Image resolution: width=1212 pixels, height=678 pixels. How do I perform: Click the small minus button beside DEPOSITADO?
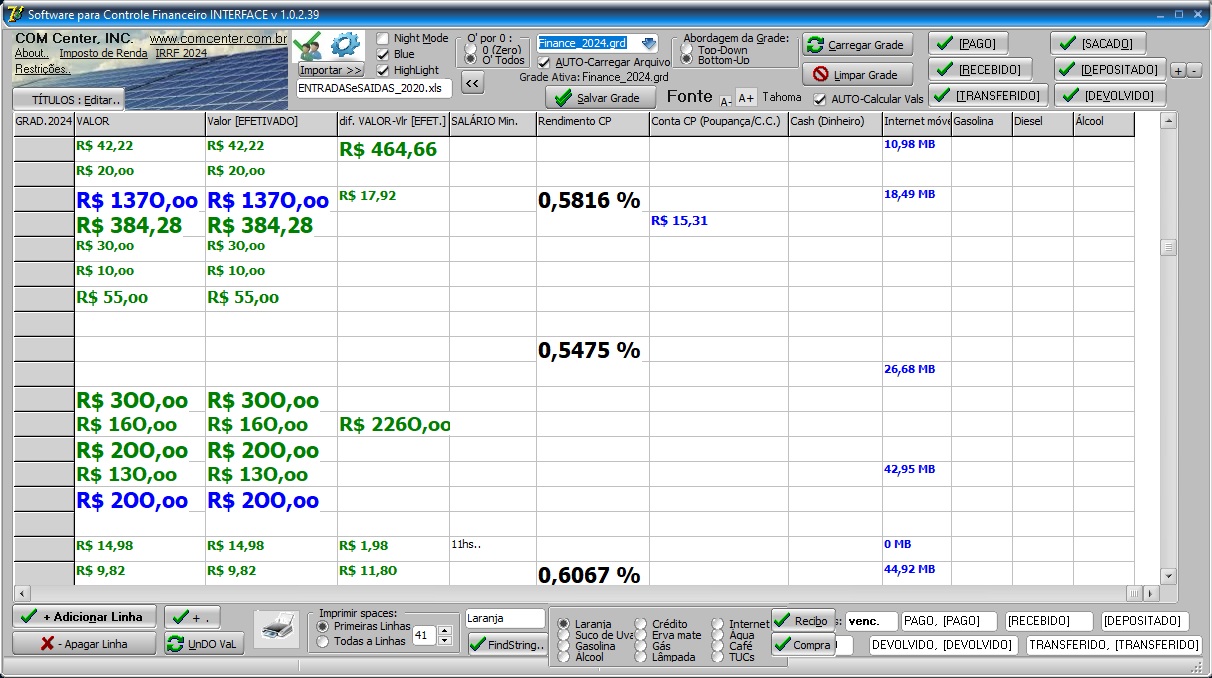(x=1194, y=71)
